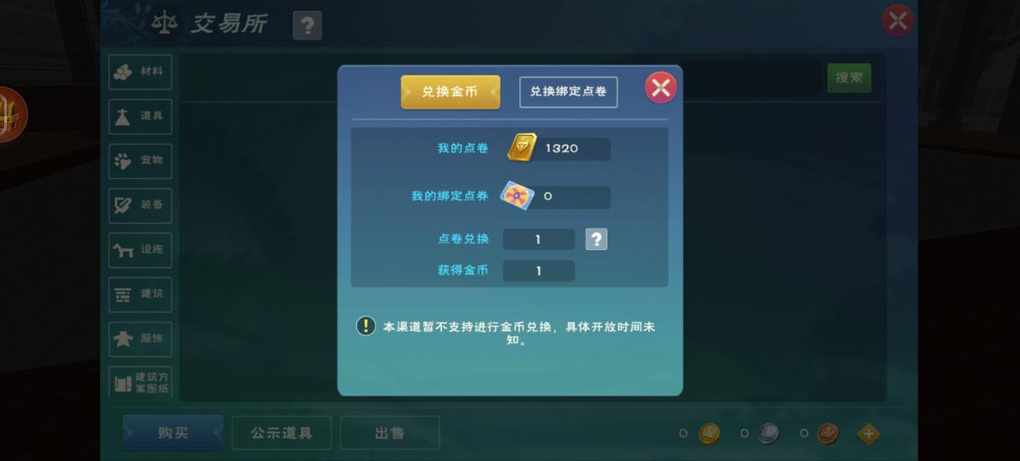Edit the 点卷兑换 amount field

coord(539,239)
